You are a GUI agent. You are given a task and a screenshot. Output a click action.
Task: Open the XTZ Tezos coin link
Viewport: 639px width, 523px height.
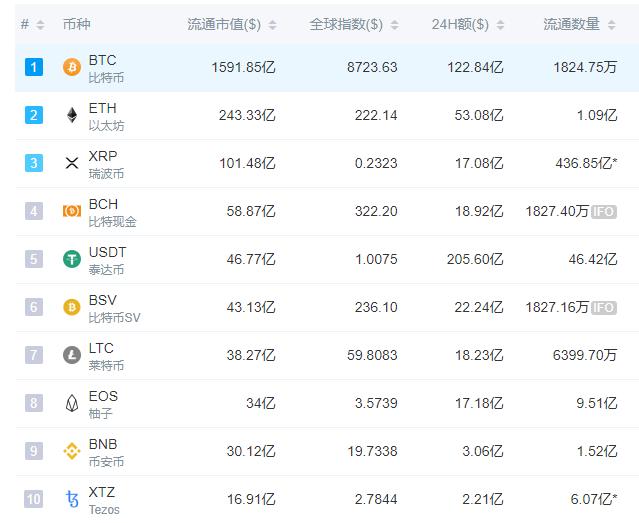pos(104,501)
